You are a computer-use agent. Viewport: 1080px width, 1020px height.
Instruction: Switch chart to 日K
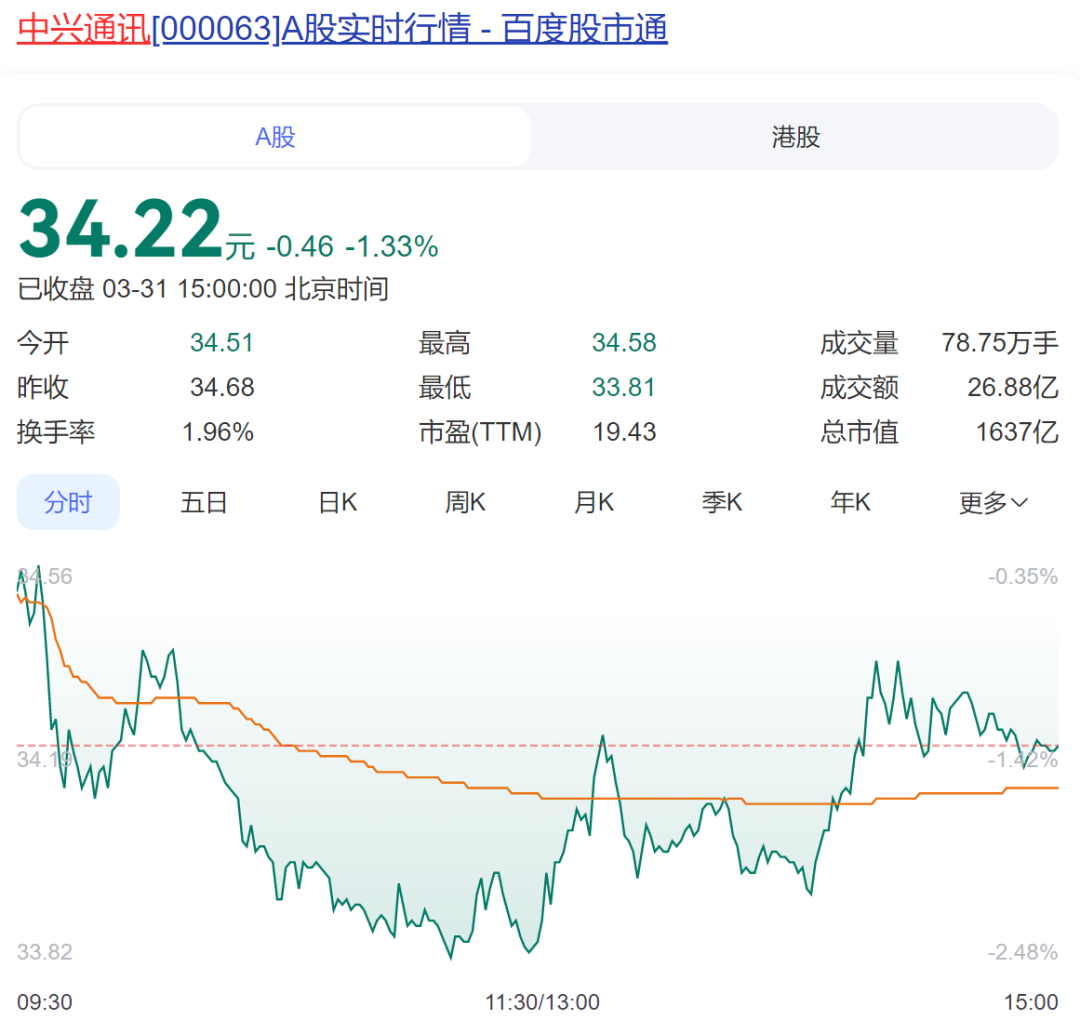[x=337, y=502]
